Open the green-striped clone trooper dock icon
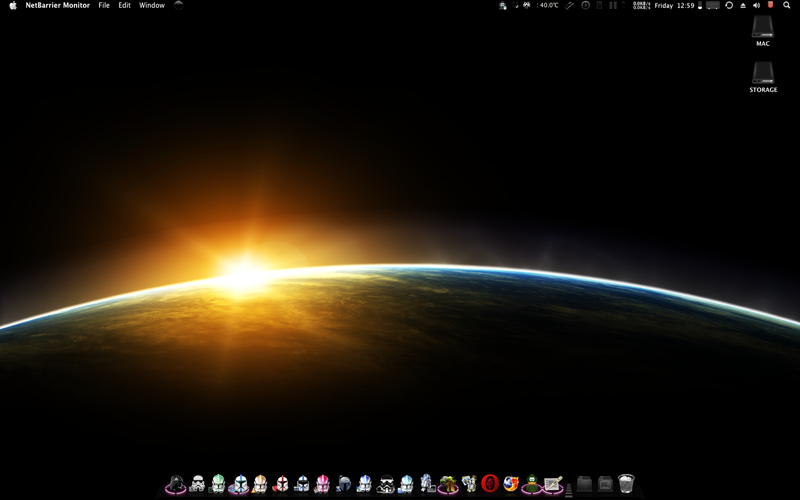Viewport: 800px width, 500px height. 218,484
